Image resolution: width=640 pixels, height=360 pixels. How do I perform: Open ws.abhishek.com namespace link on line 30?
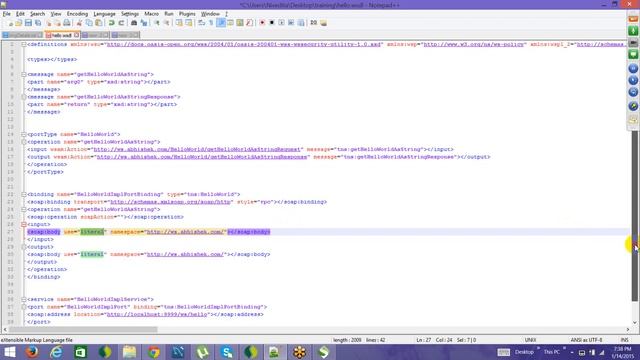point(185,254)
